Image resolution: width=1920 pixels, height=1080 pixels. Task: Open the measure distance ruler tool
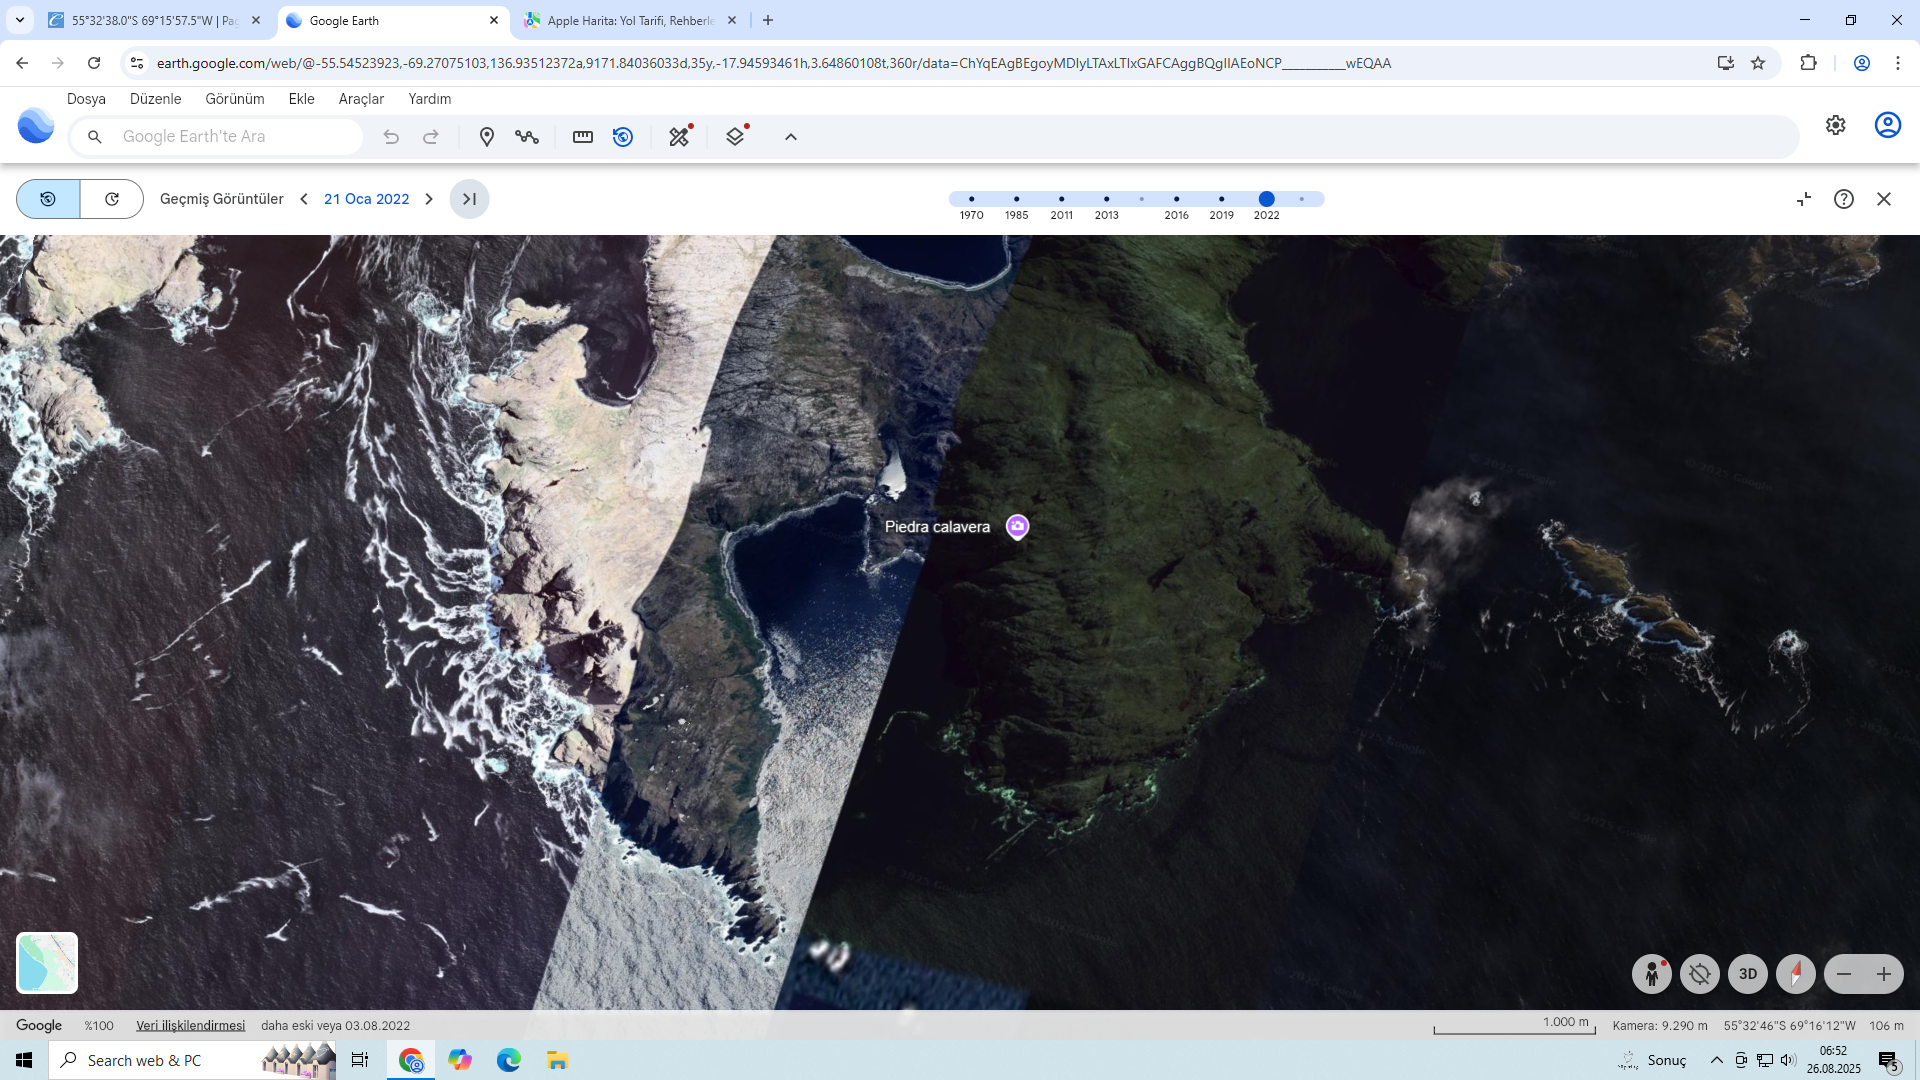(x=582, y=137)
